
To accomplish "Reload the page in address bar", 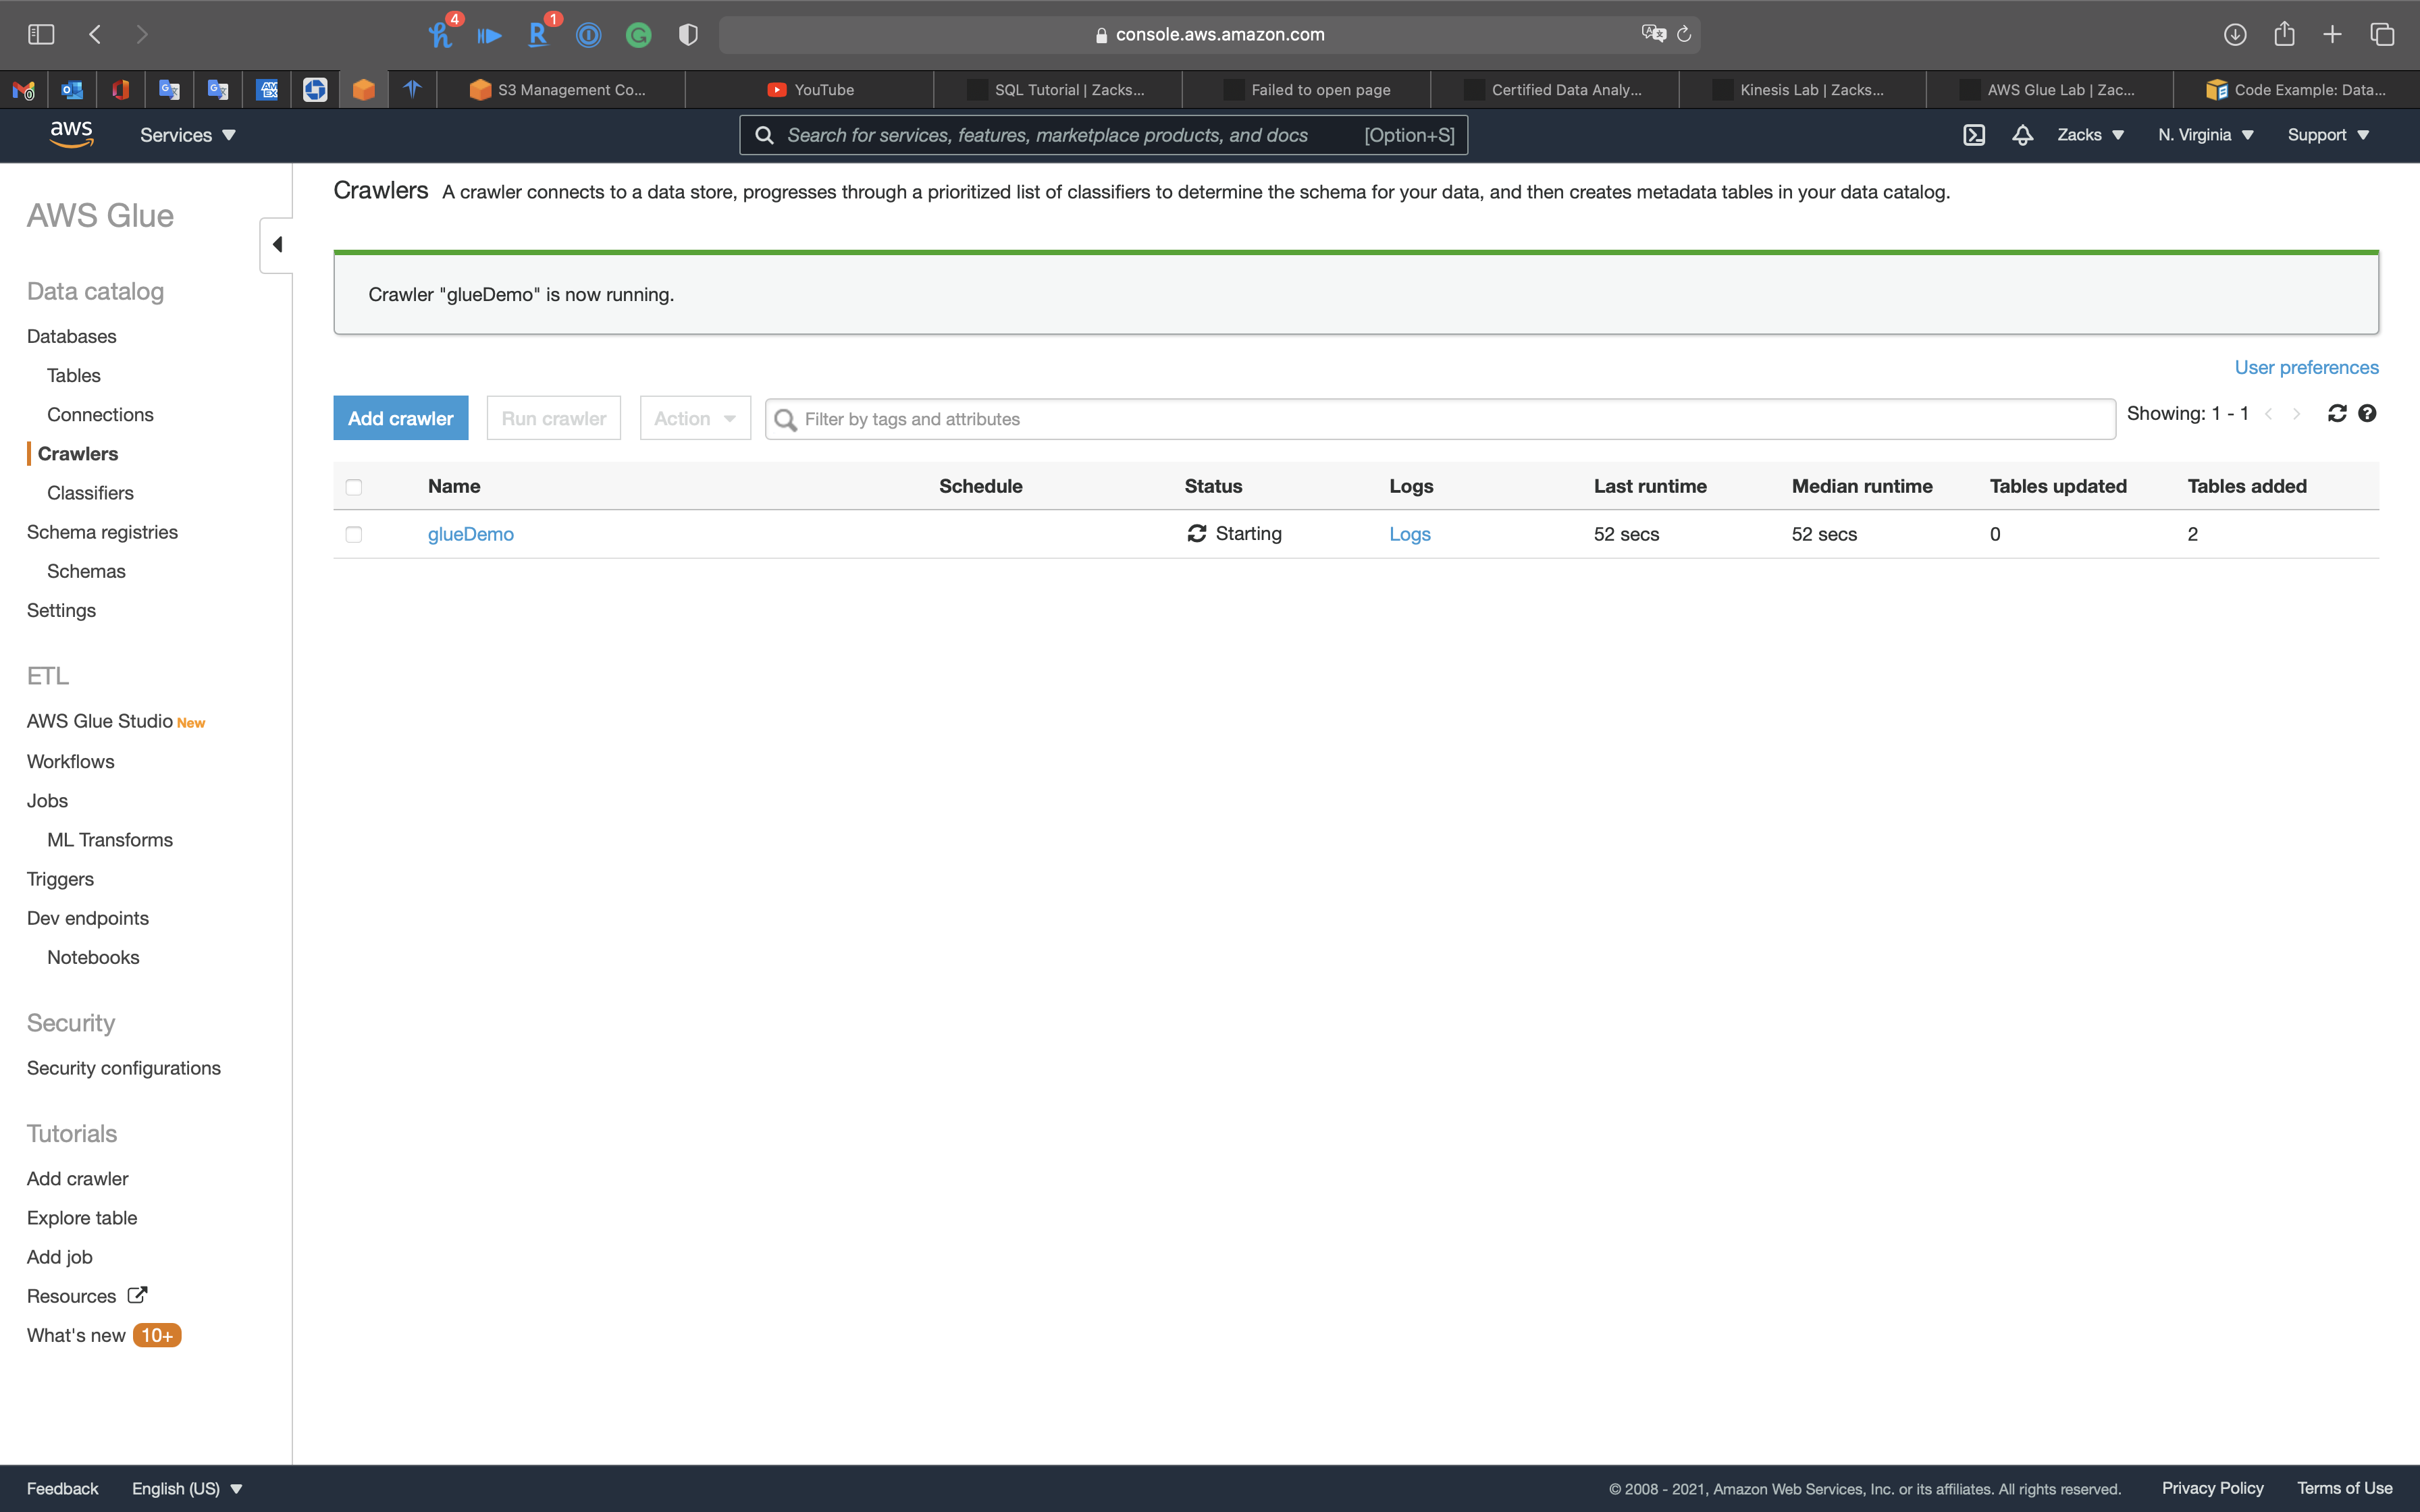I will [1684, 35].
